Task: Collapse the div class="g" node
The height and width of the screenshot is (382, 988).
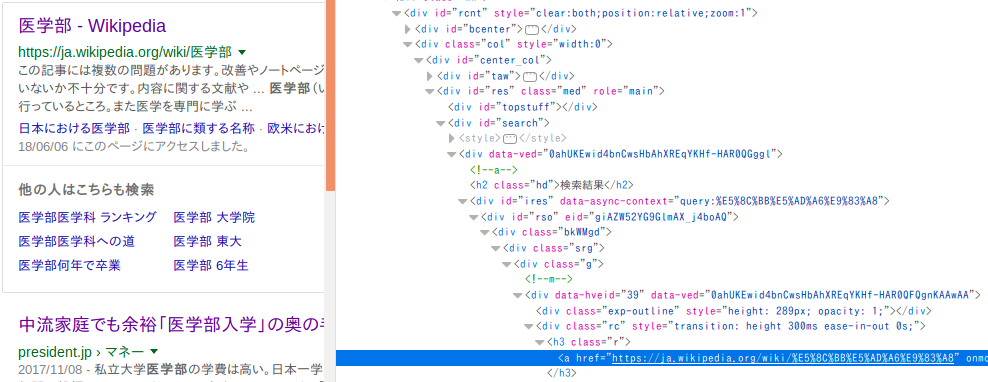Action: [507, 265]
